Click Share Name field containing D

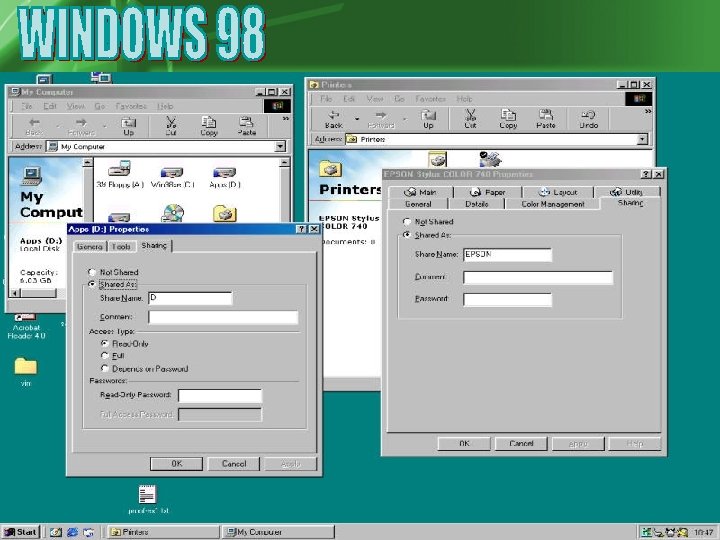[x=190, y=298]
